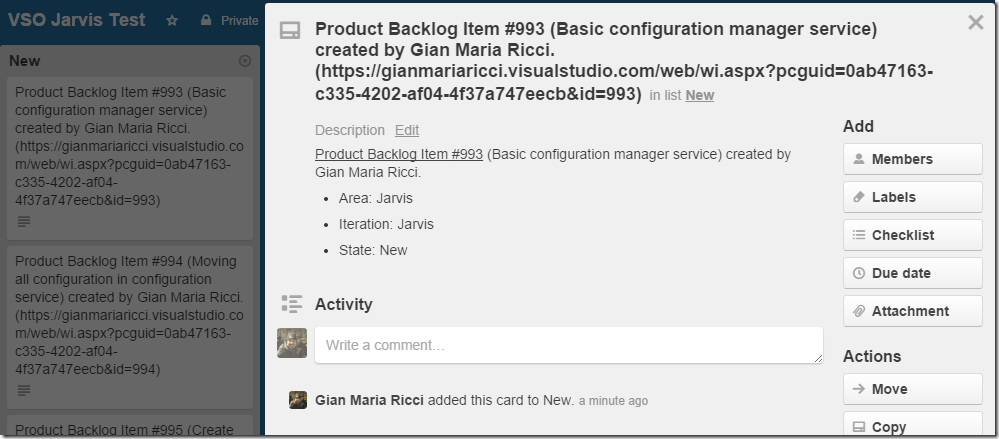Open the Product Backlog Item #993 link

(x=399, y=154)
